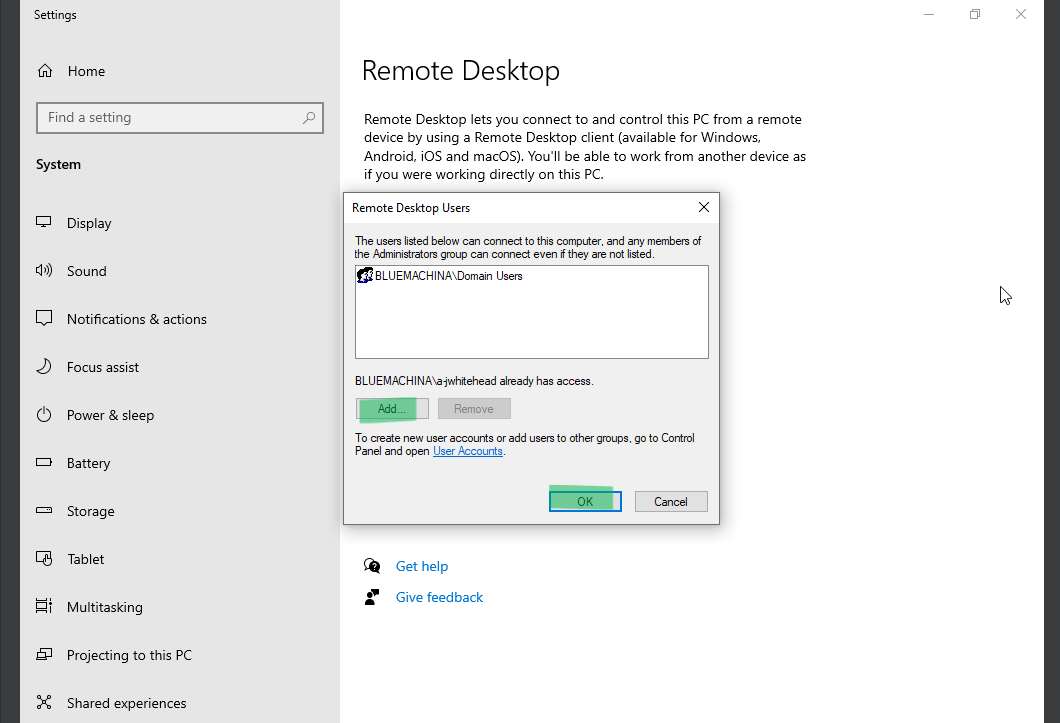
Task: Click the Shared experiences icon
Action: click(44, 703)
